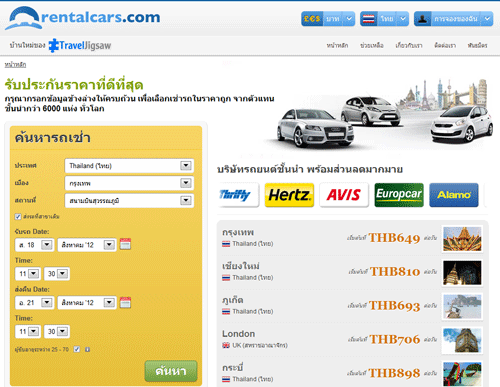Open the currency selector with £€$ icon

[328, 19]
